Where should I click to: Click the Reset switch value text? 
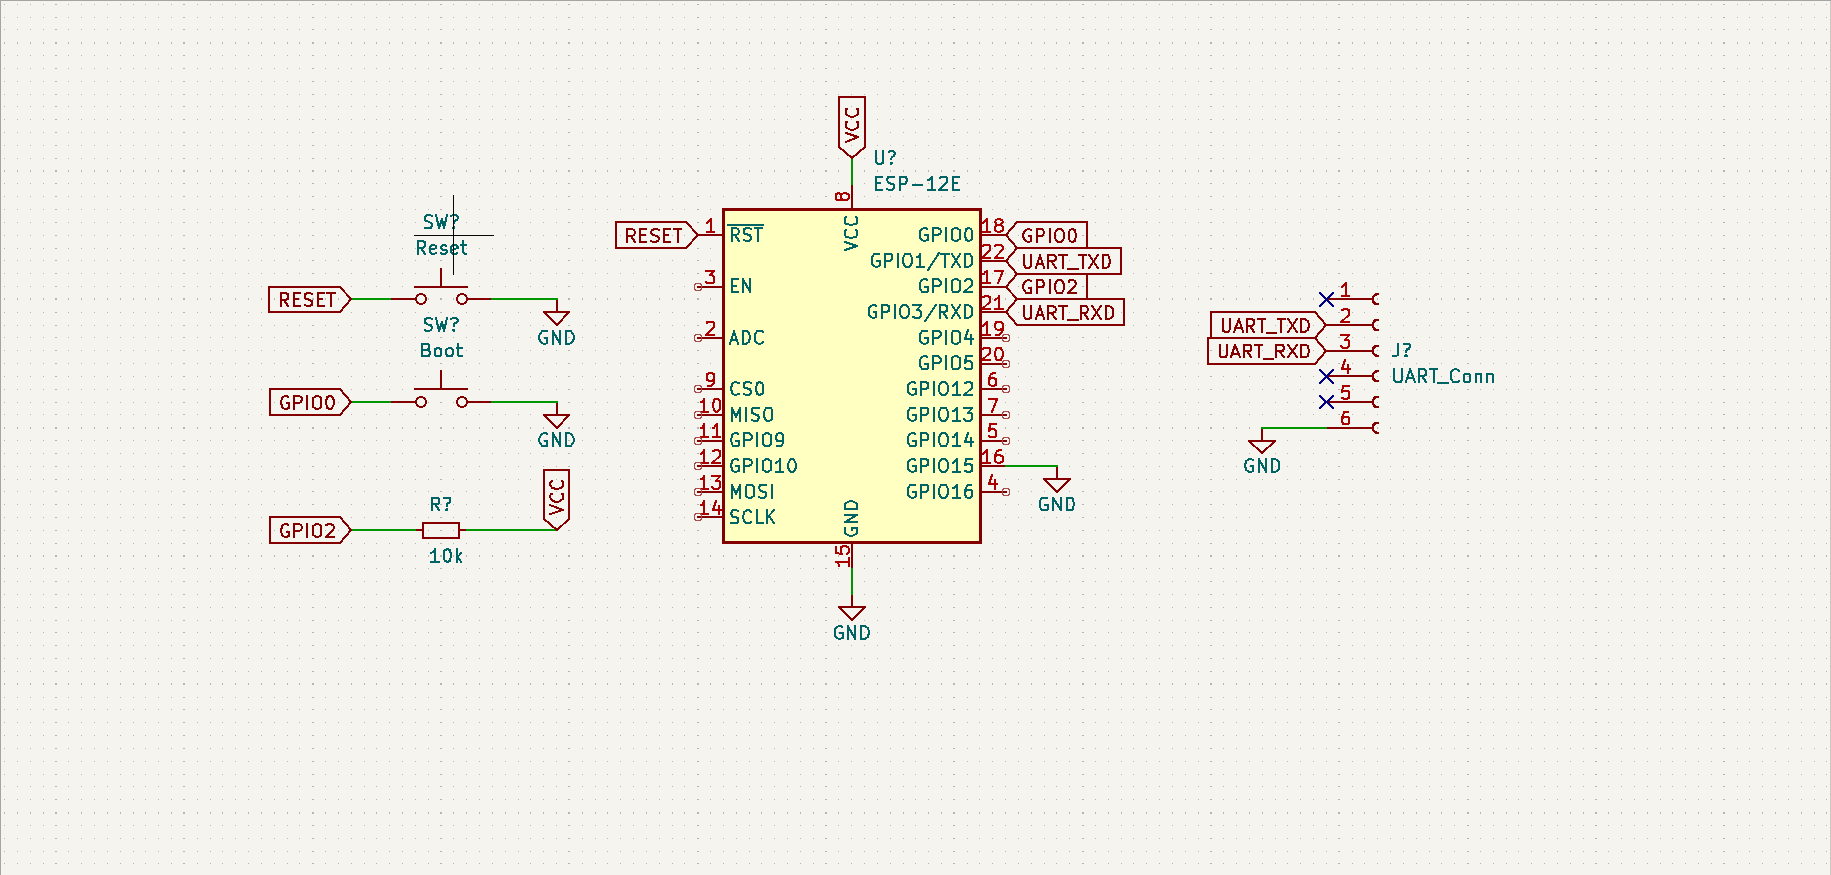(x=441, y=248)
